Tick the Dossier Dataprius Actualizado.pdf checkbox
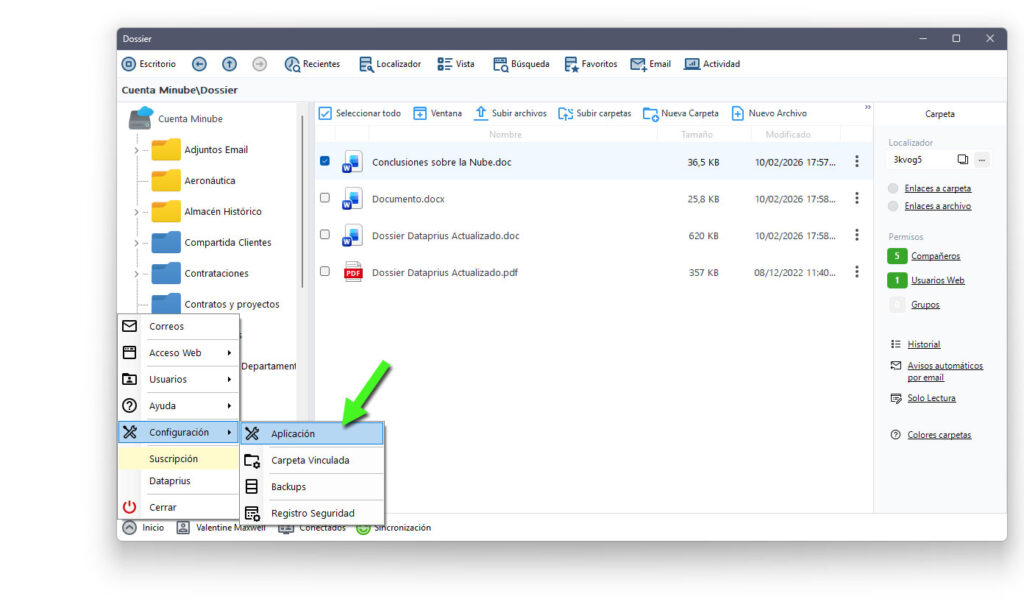The height and width of the screenshot is (599, 1024). 325,271
